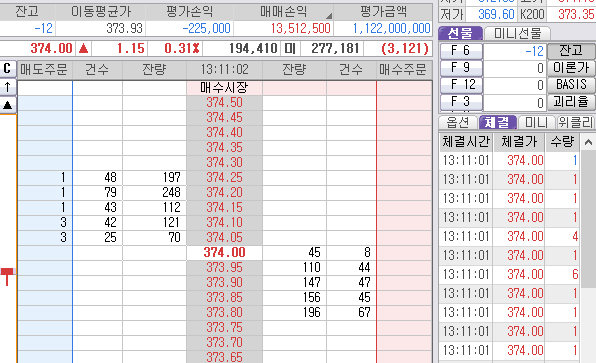Click price 374.40 in the ladder

224,133
